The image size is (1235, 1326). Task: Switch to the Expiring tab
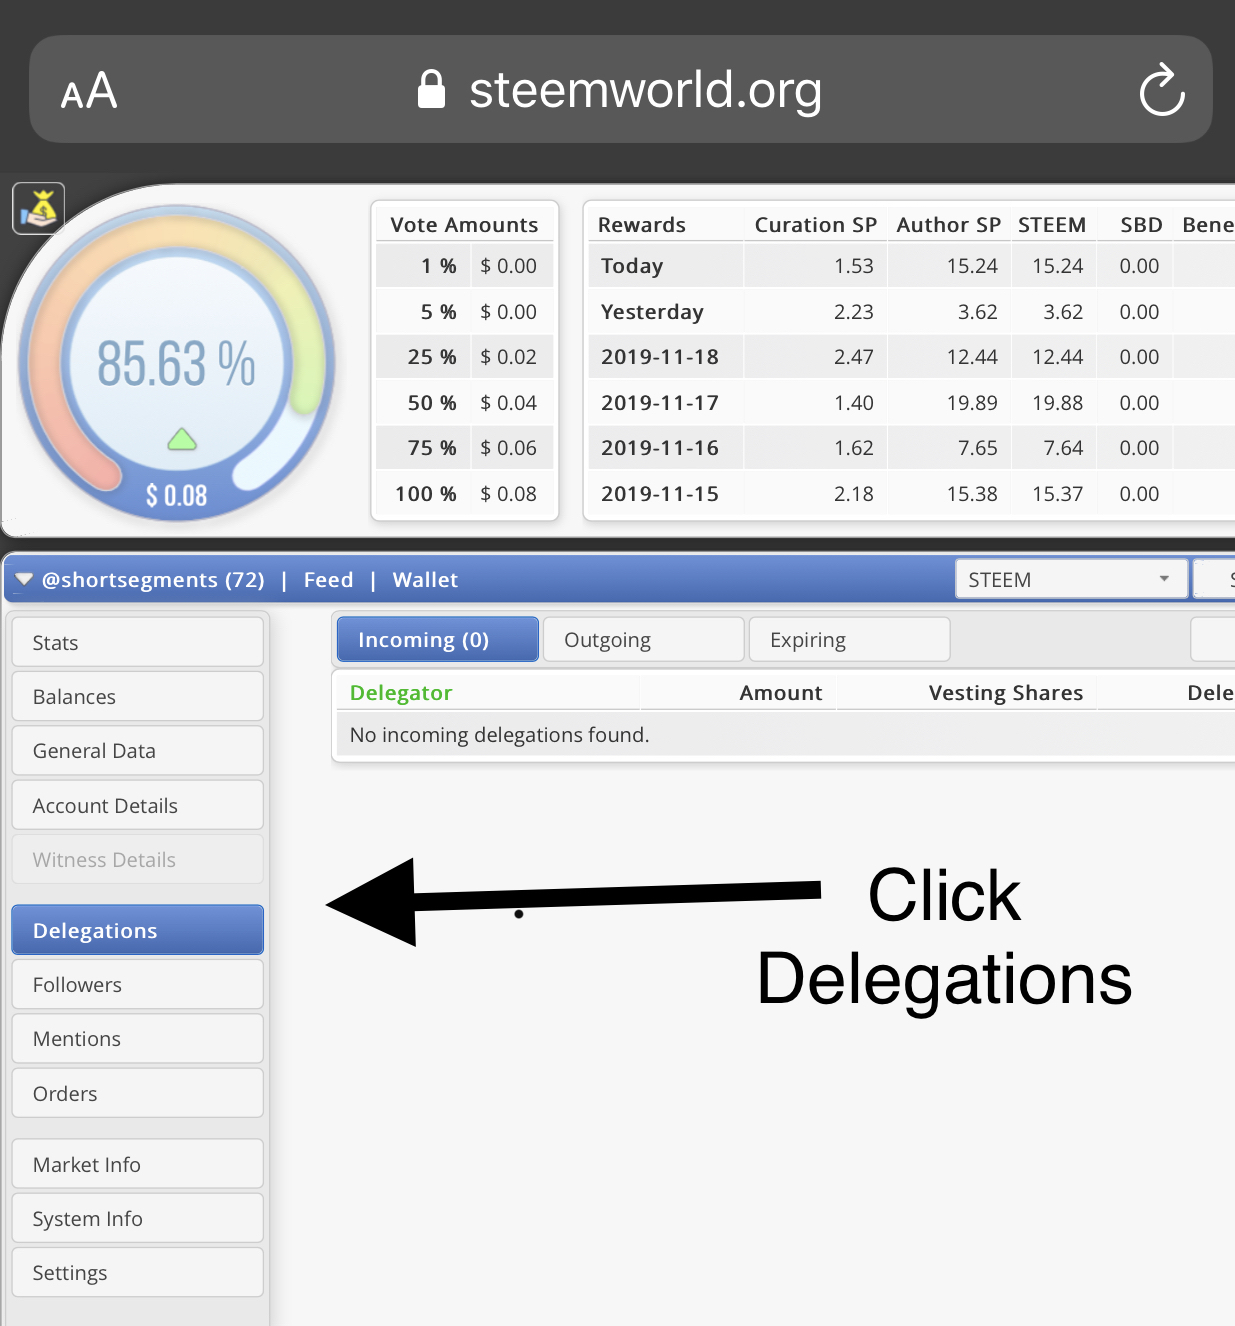(850, 640)
